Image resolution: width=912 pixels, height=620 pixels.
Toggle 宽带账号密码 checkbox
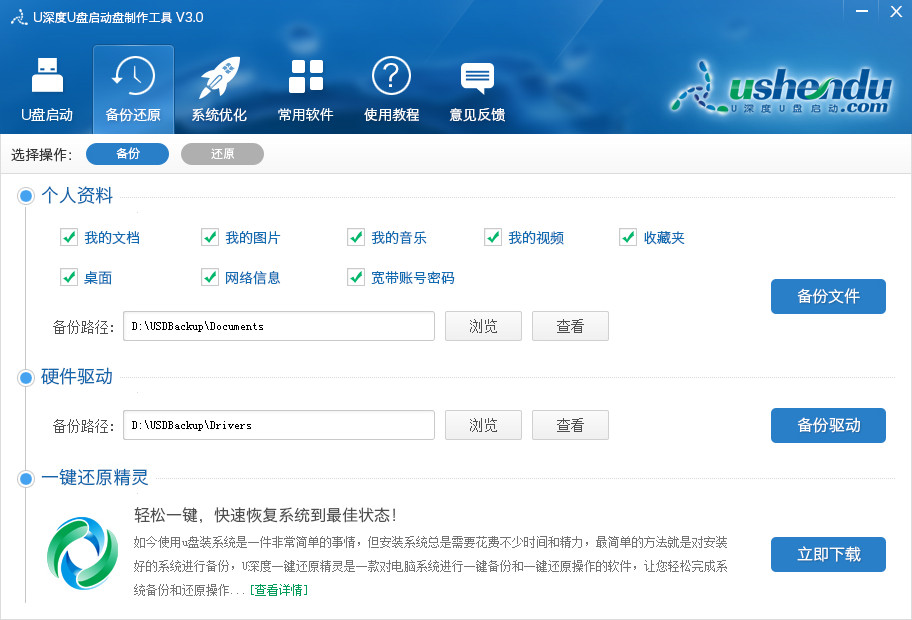[x=355, y=277]
